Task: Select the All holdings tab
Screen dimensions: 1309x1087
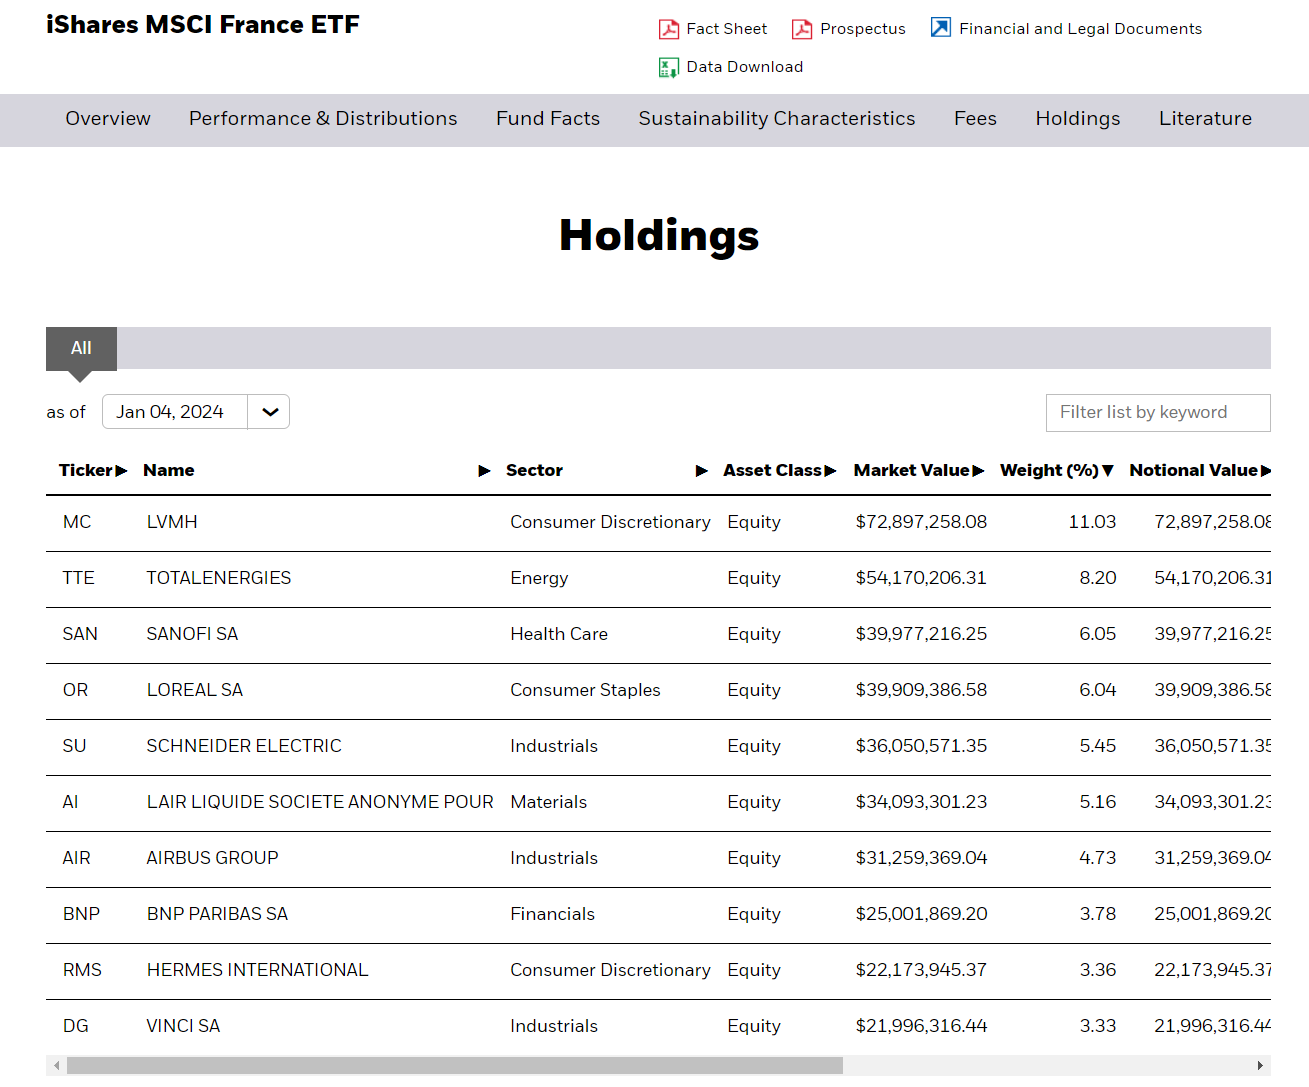Action: coord(81,348)
